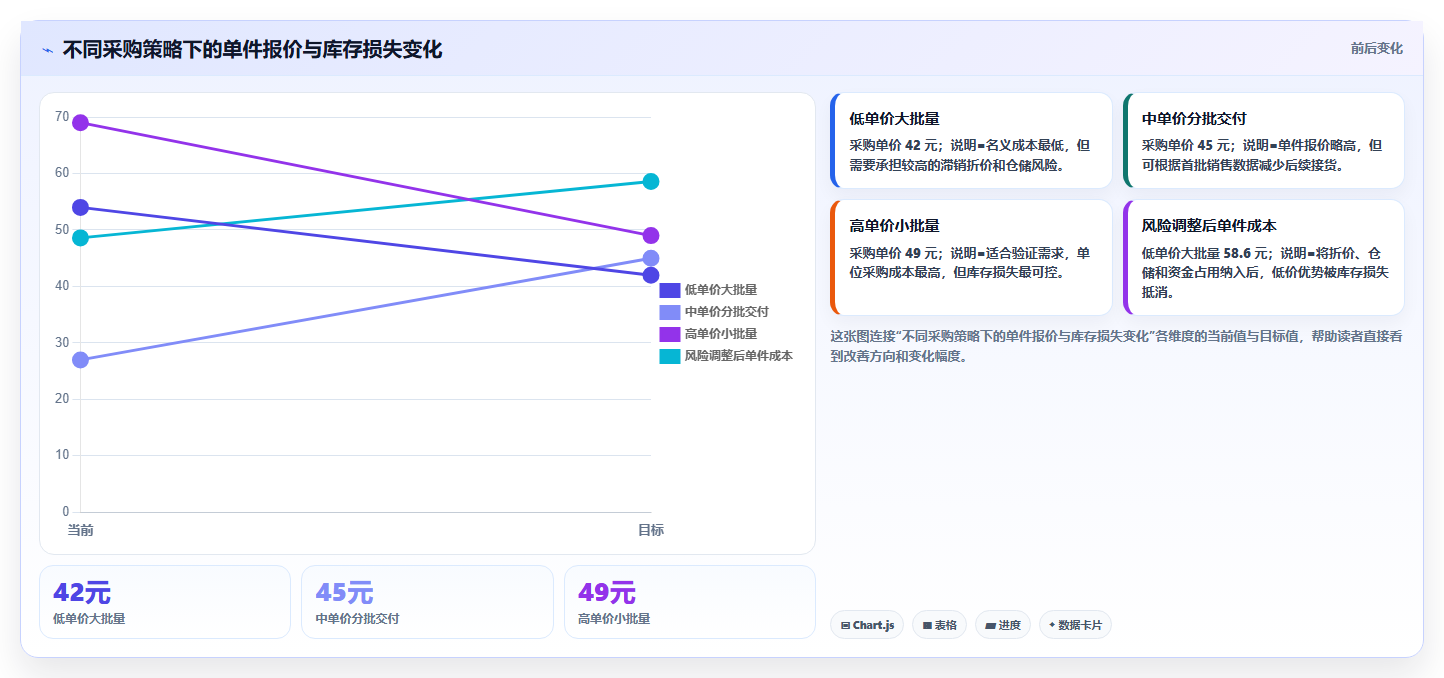
Task: Click the chart title heading text
Action: click(252, 49)
